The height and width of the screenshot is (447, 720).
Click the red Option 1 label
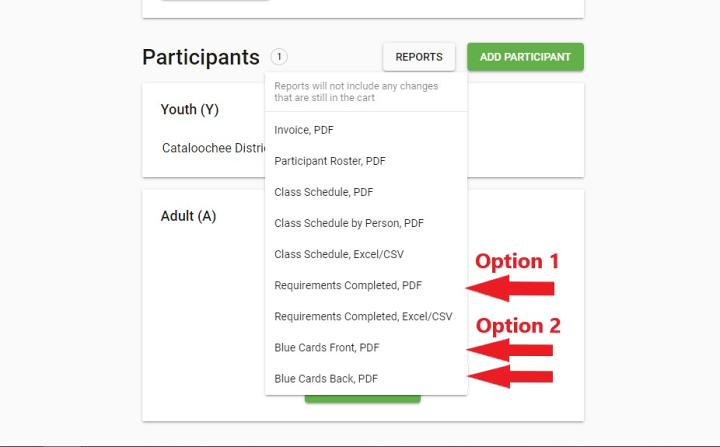(516, 262)
